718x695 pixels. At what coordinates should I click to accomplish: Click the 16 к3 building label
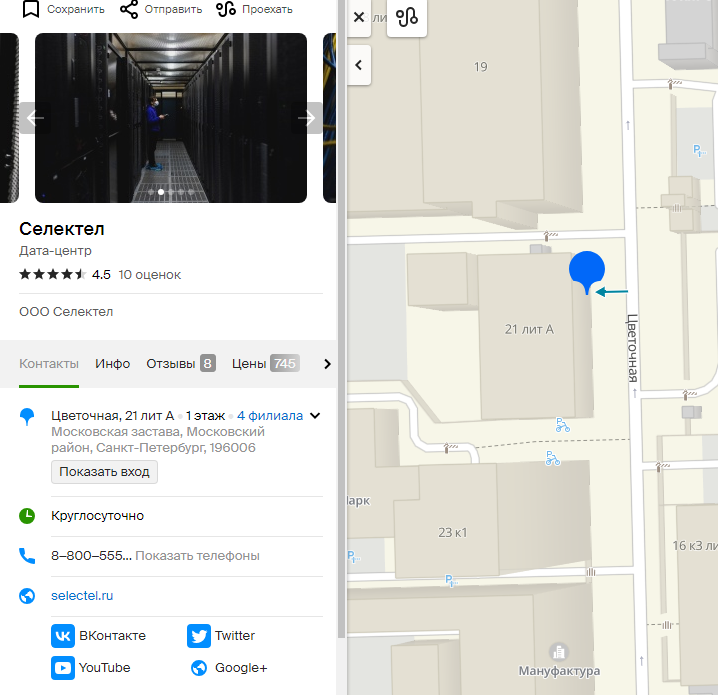point(695,545)
